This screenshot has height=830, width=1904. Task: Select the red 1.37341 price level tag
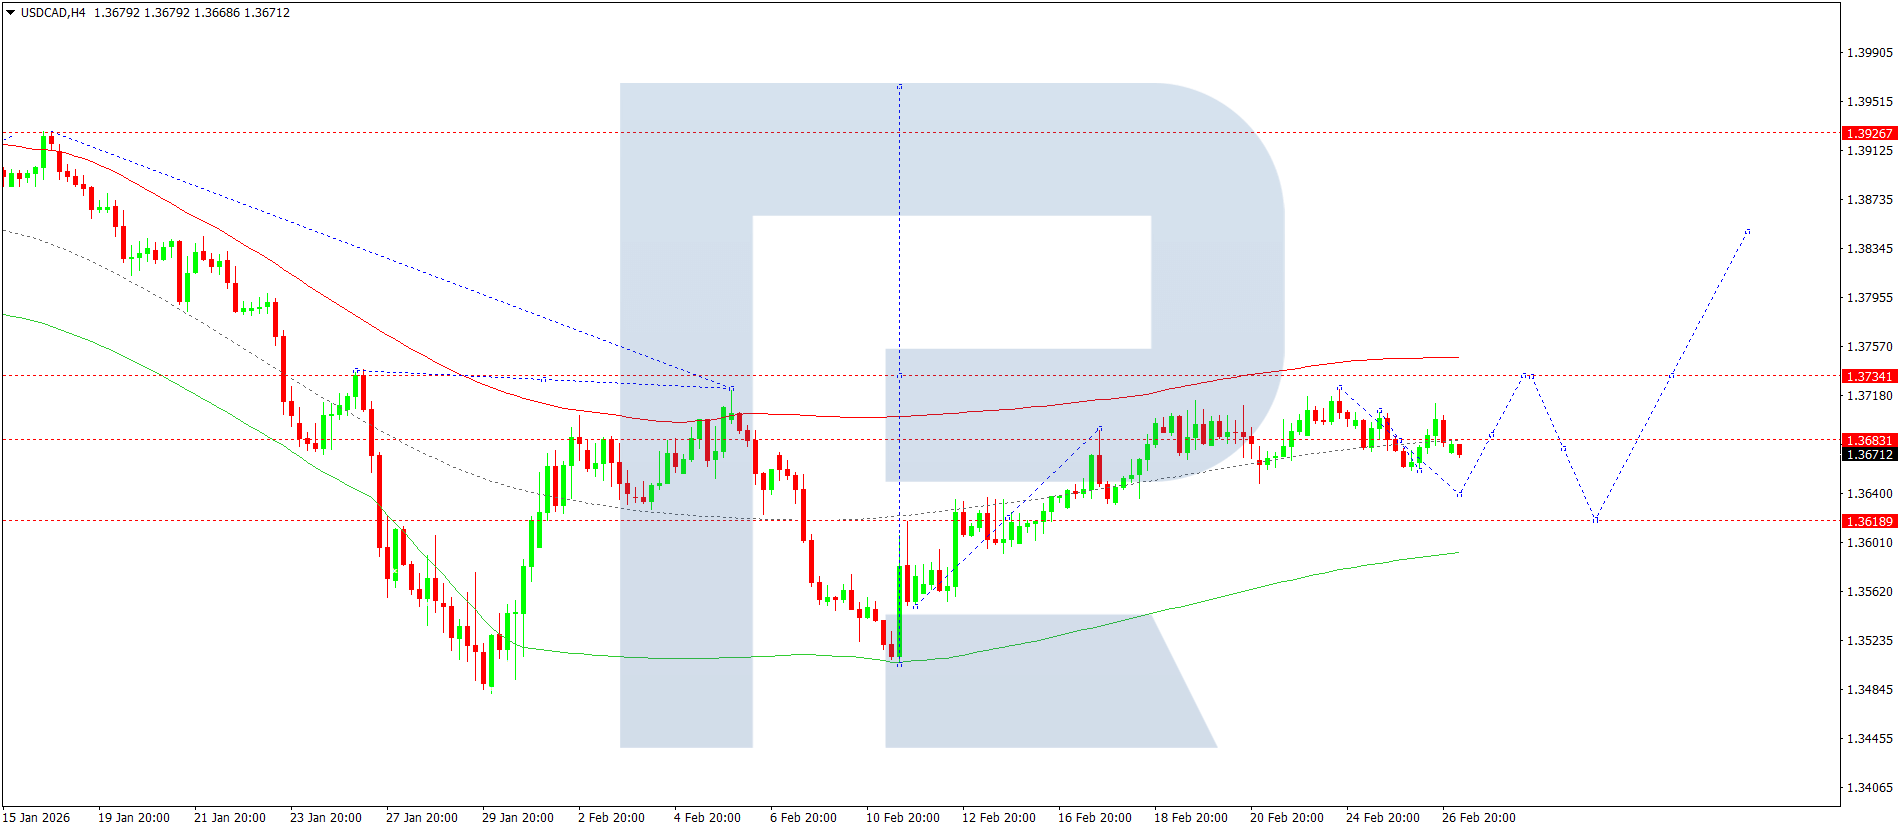tap(1868, 376)
